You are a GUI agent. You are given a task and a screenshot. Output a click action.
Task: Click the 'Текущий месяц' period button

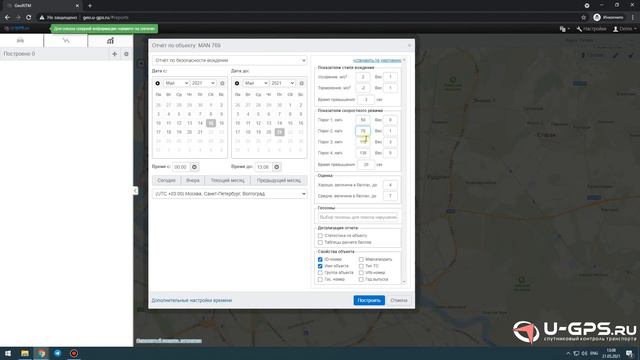click(227, 180)
